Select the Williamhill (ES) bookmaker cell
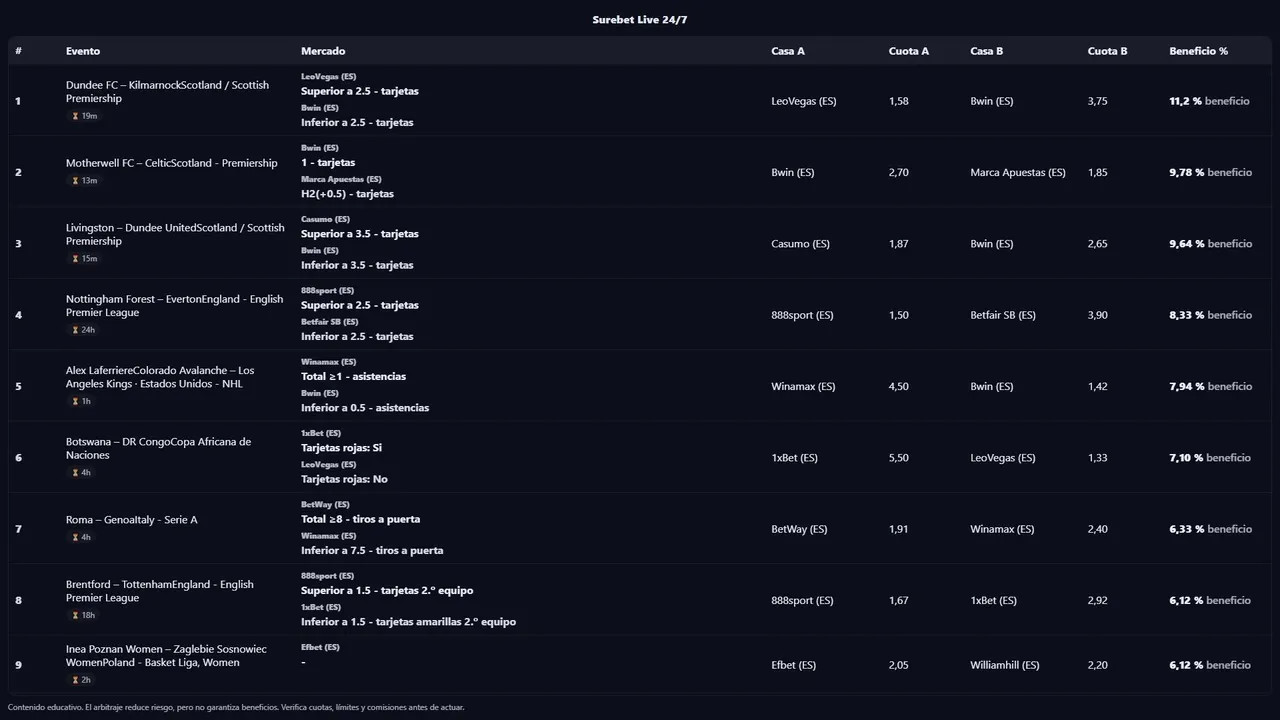This screenshot has height=720, width=1280. (1004, 665)
